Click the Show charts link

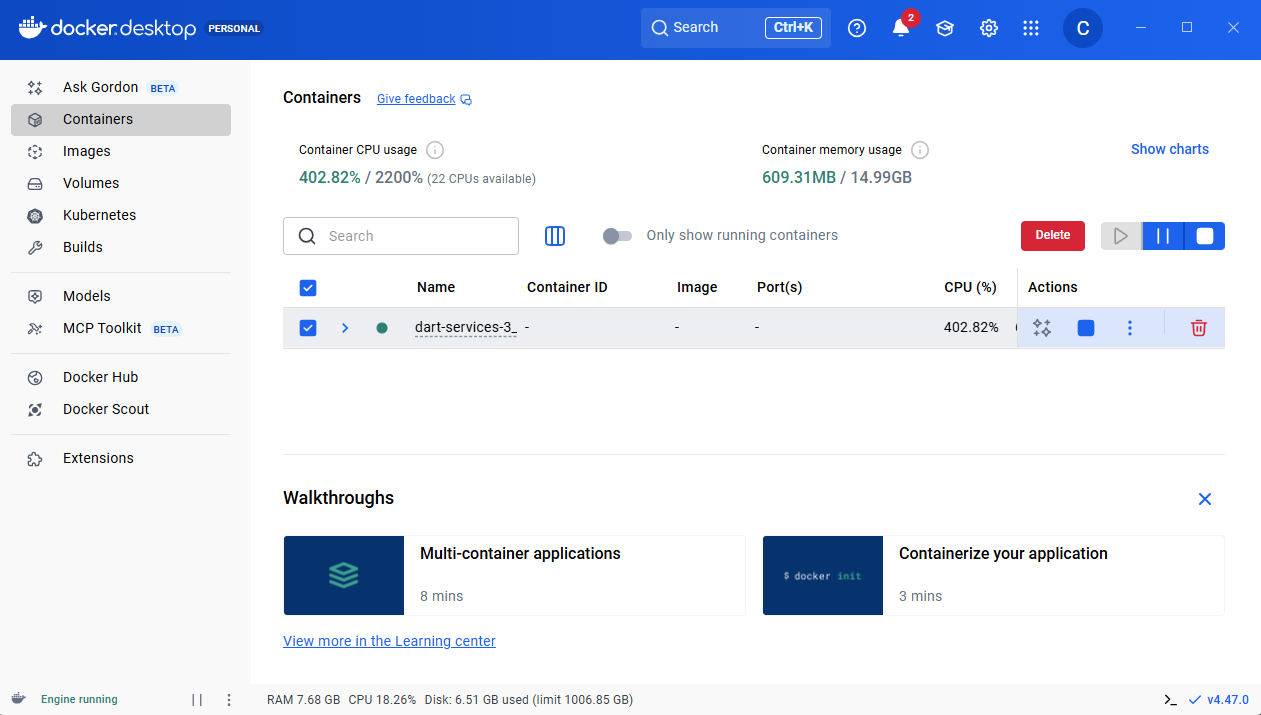click(1169, 149)
